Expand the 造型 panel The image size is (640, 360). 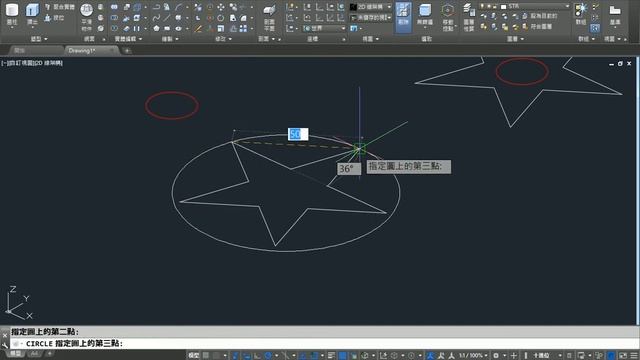[39, 39]
